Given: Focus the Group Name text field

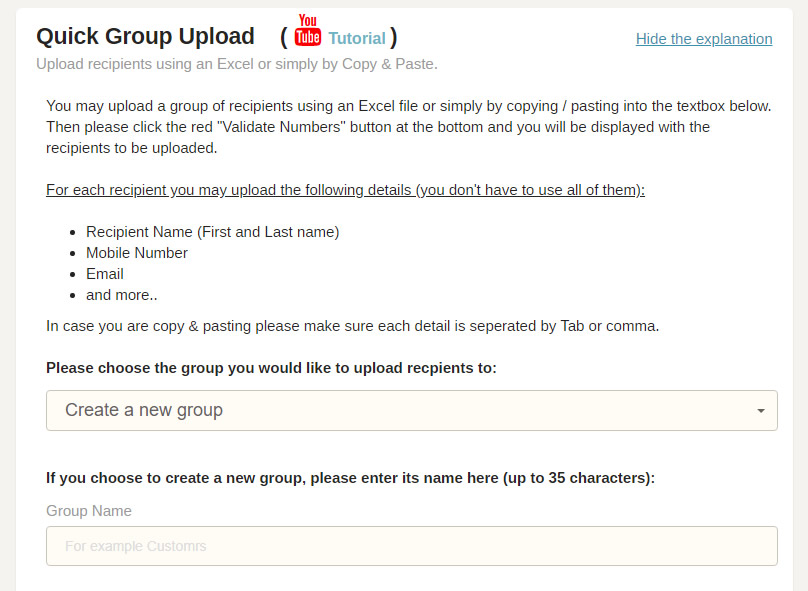Looking at the screenshot, I should tap(411, 546).
